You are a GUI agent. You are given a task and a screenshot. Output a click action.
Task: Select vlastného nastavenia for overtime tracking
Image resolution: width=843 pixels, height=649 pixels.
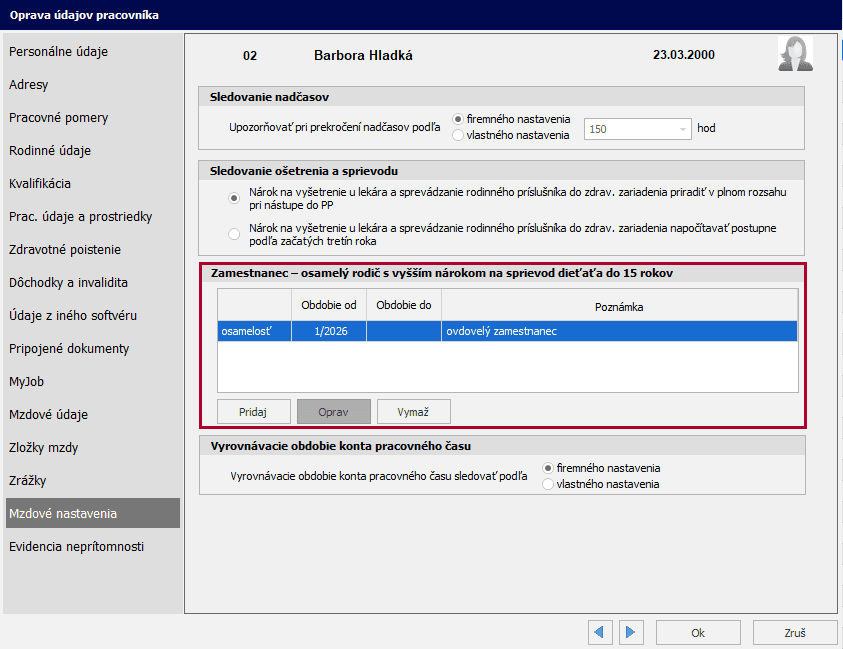click(459, 135)
